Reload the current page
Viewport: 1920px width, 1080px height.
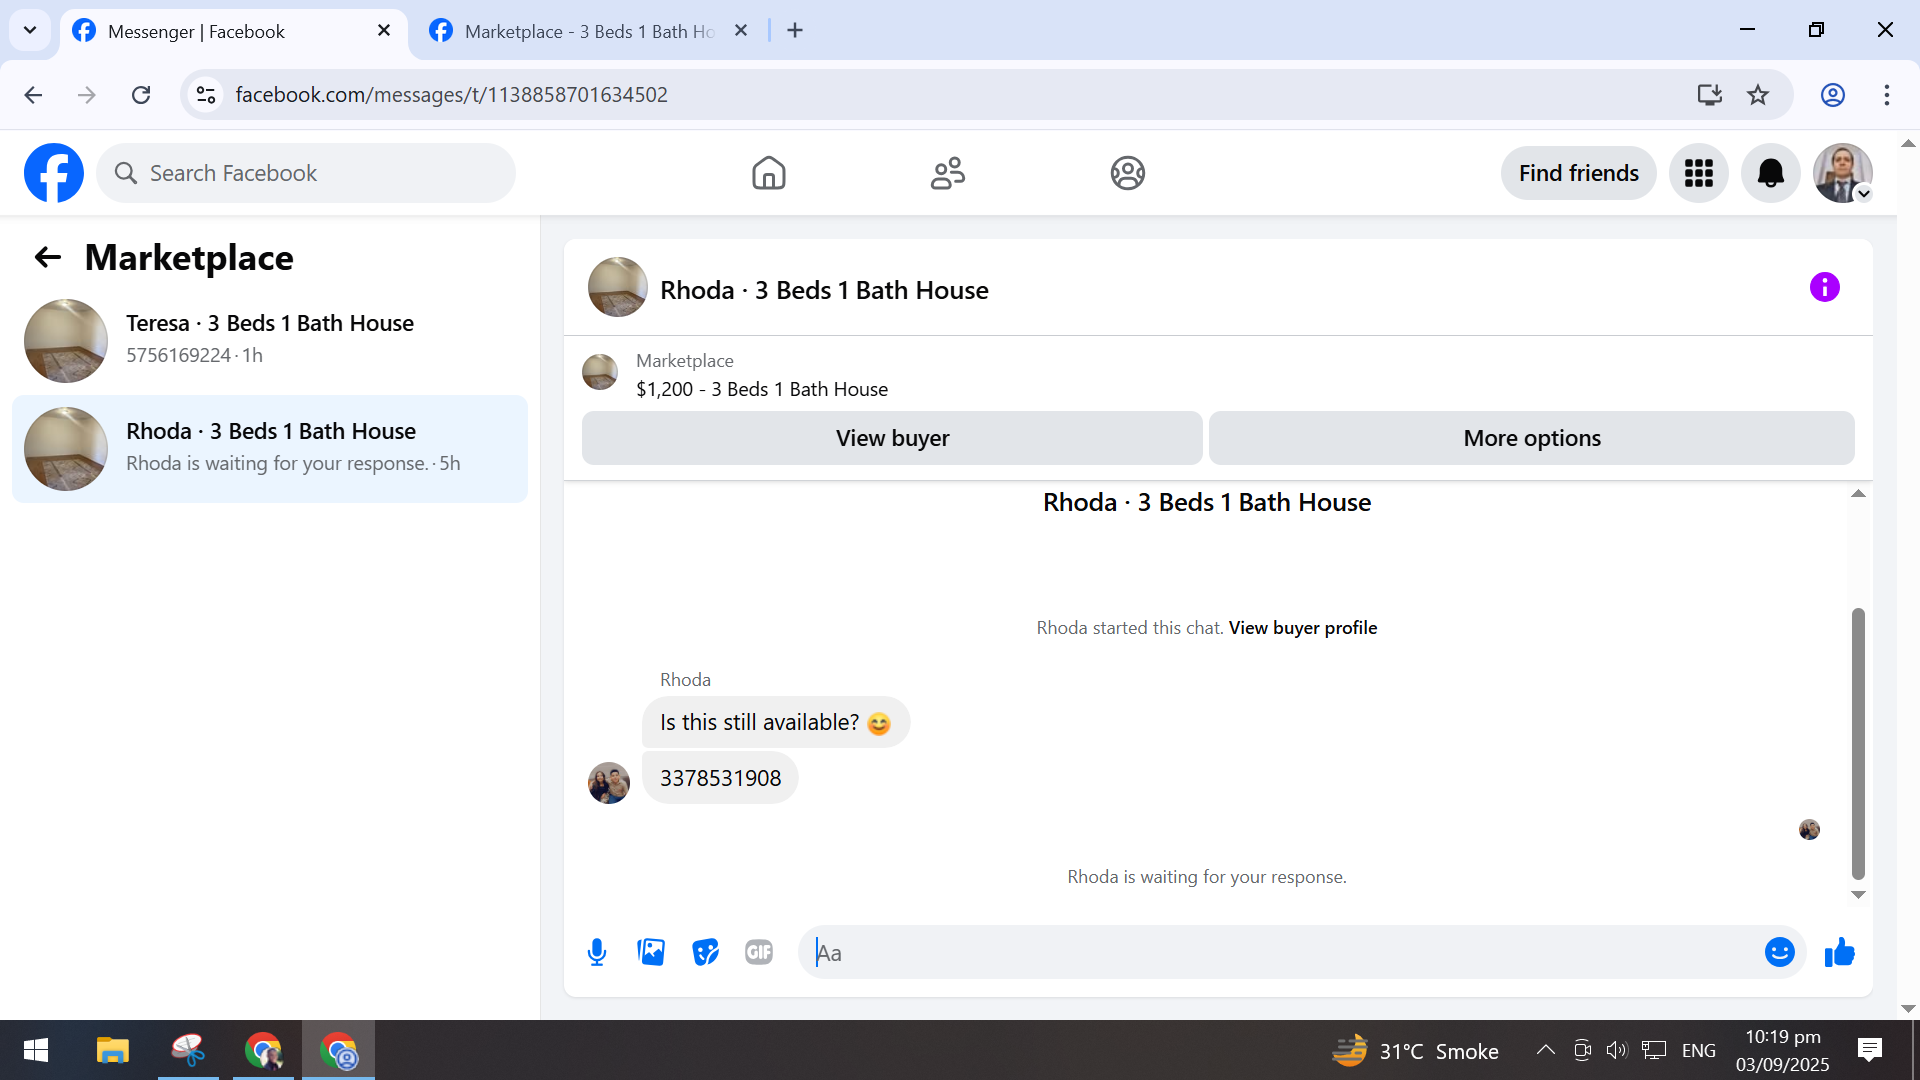coord(141,95)
